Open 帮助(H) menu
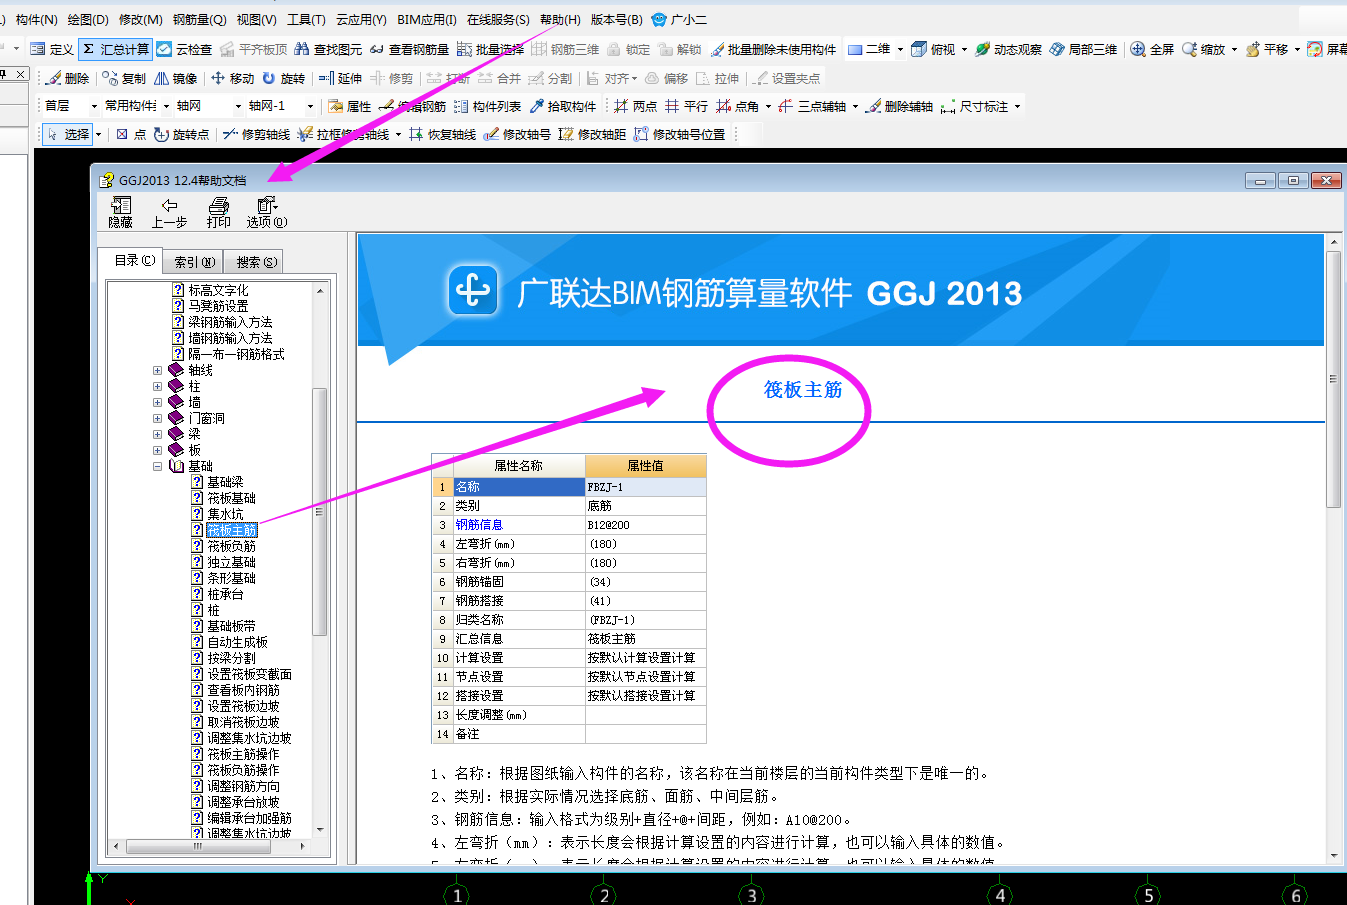 point(560,20)
